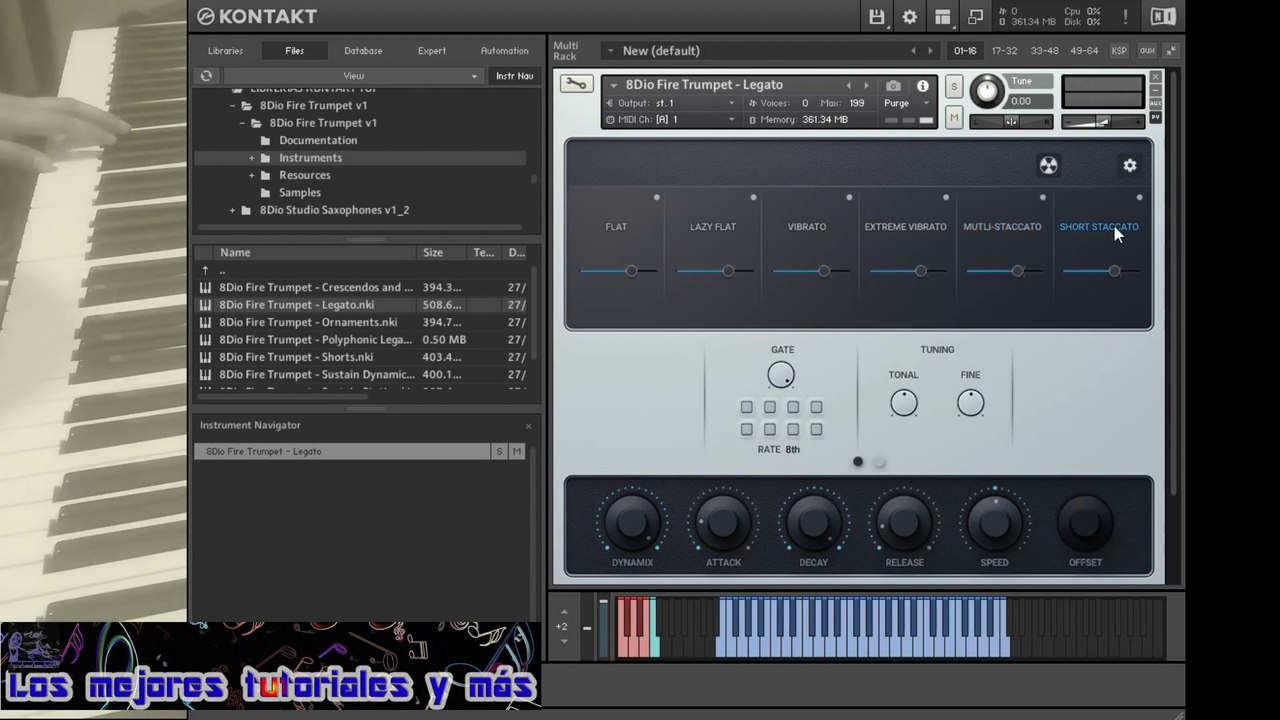Go to the next multi preset
The height and width of the screenshot is (720, 1280).
click(930, 51)
